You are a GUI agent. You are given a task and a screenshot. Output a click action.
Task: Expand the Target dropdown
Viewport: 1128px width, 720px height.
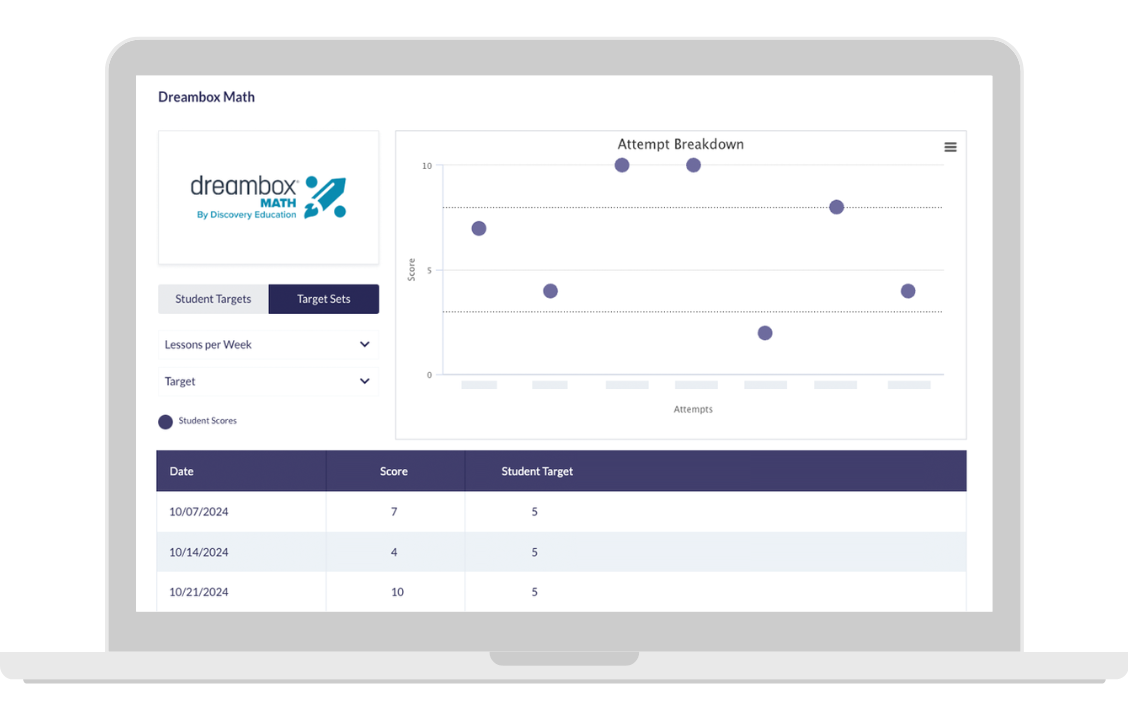click(267, 381)
